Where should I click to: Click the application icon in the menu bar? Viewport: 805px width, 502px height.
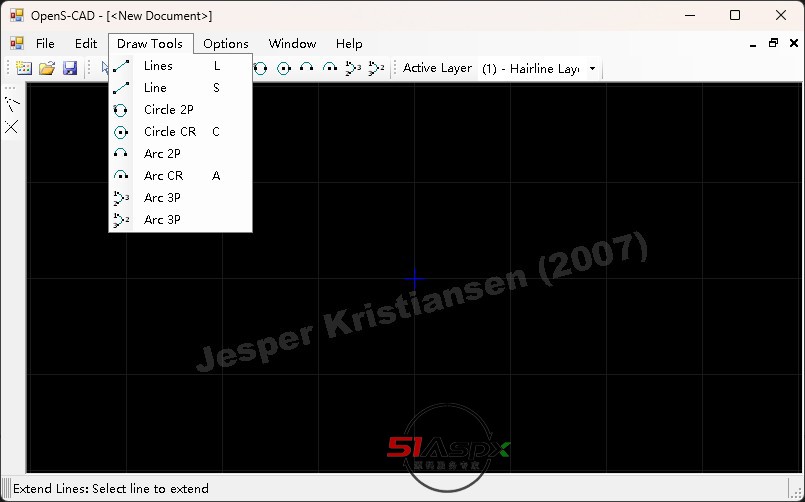tap(17, 44)
